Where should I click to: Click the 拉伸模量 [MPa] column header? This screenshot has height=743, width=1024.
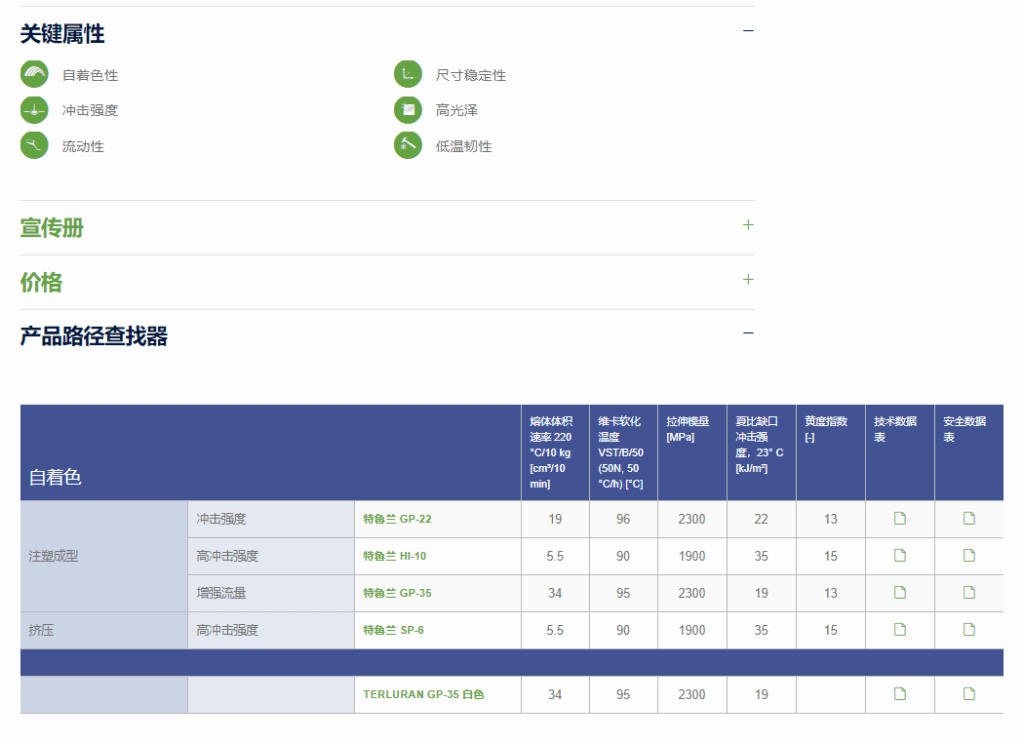(692, 452)
